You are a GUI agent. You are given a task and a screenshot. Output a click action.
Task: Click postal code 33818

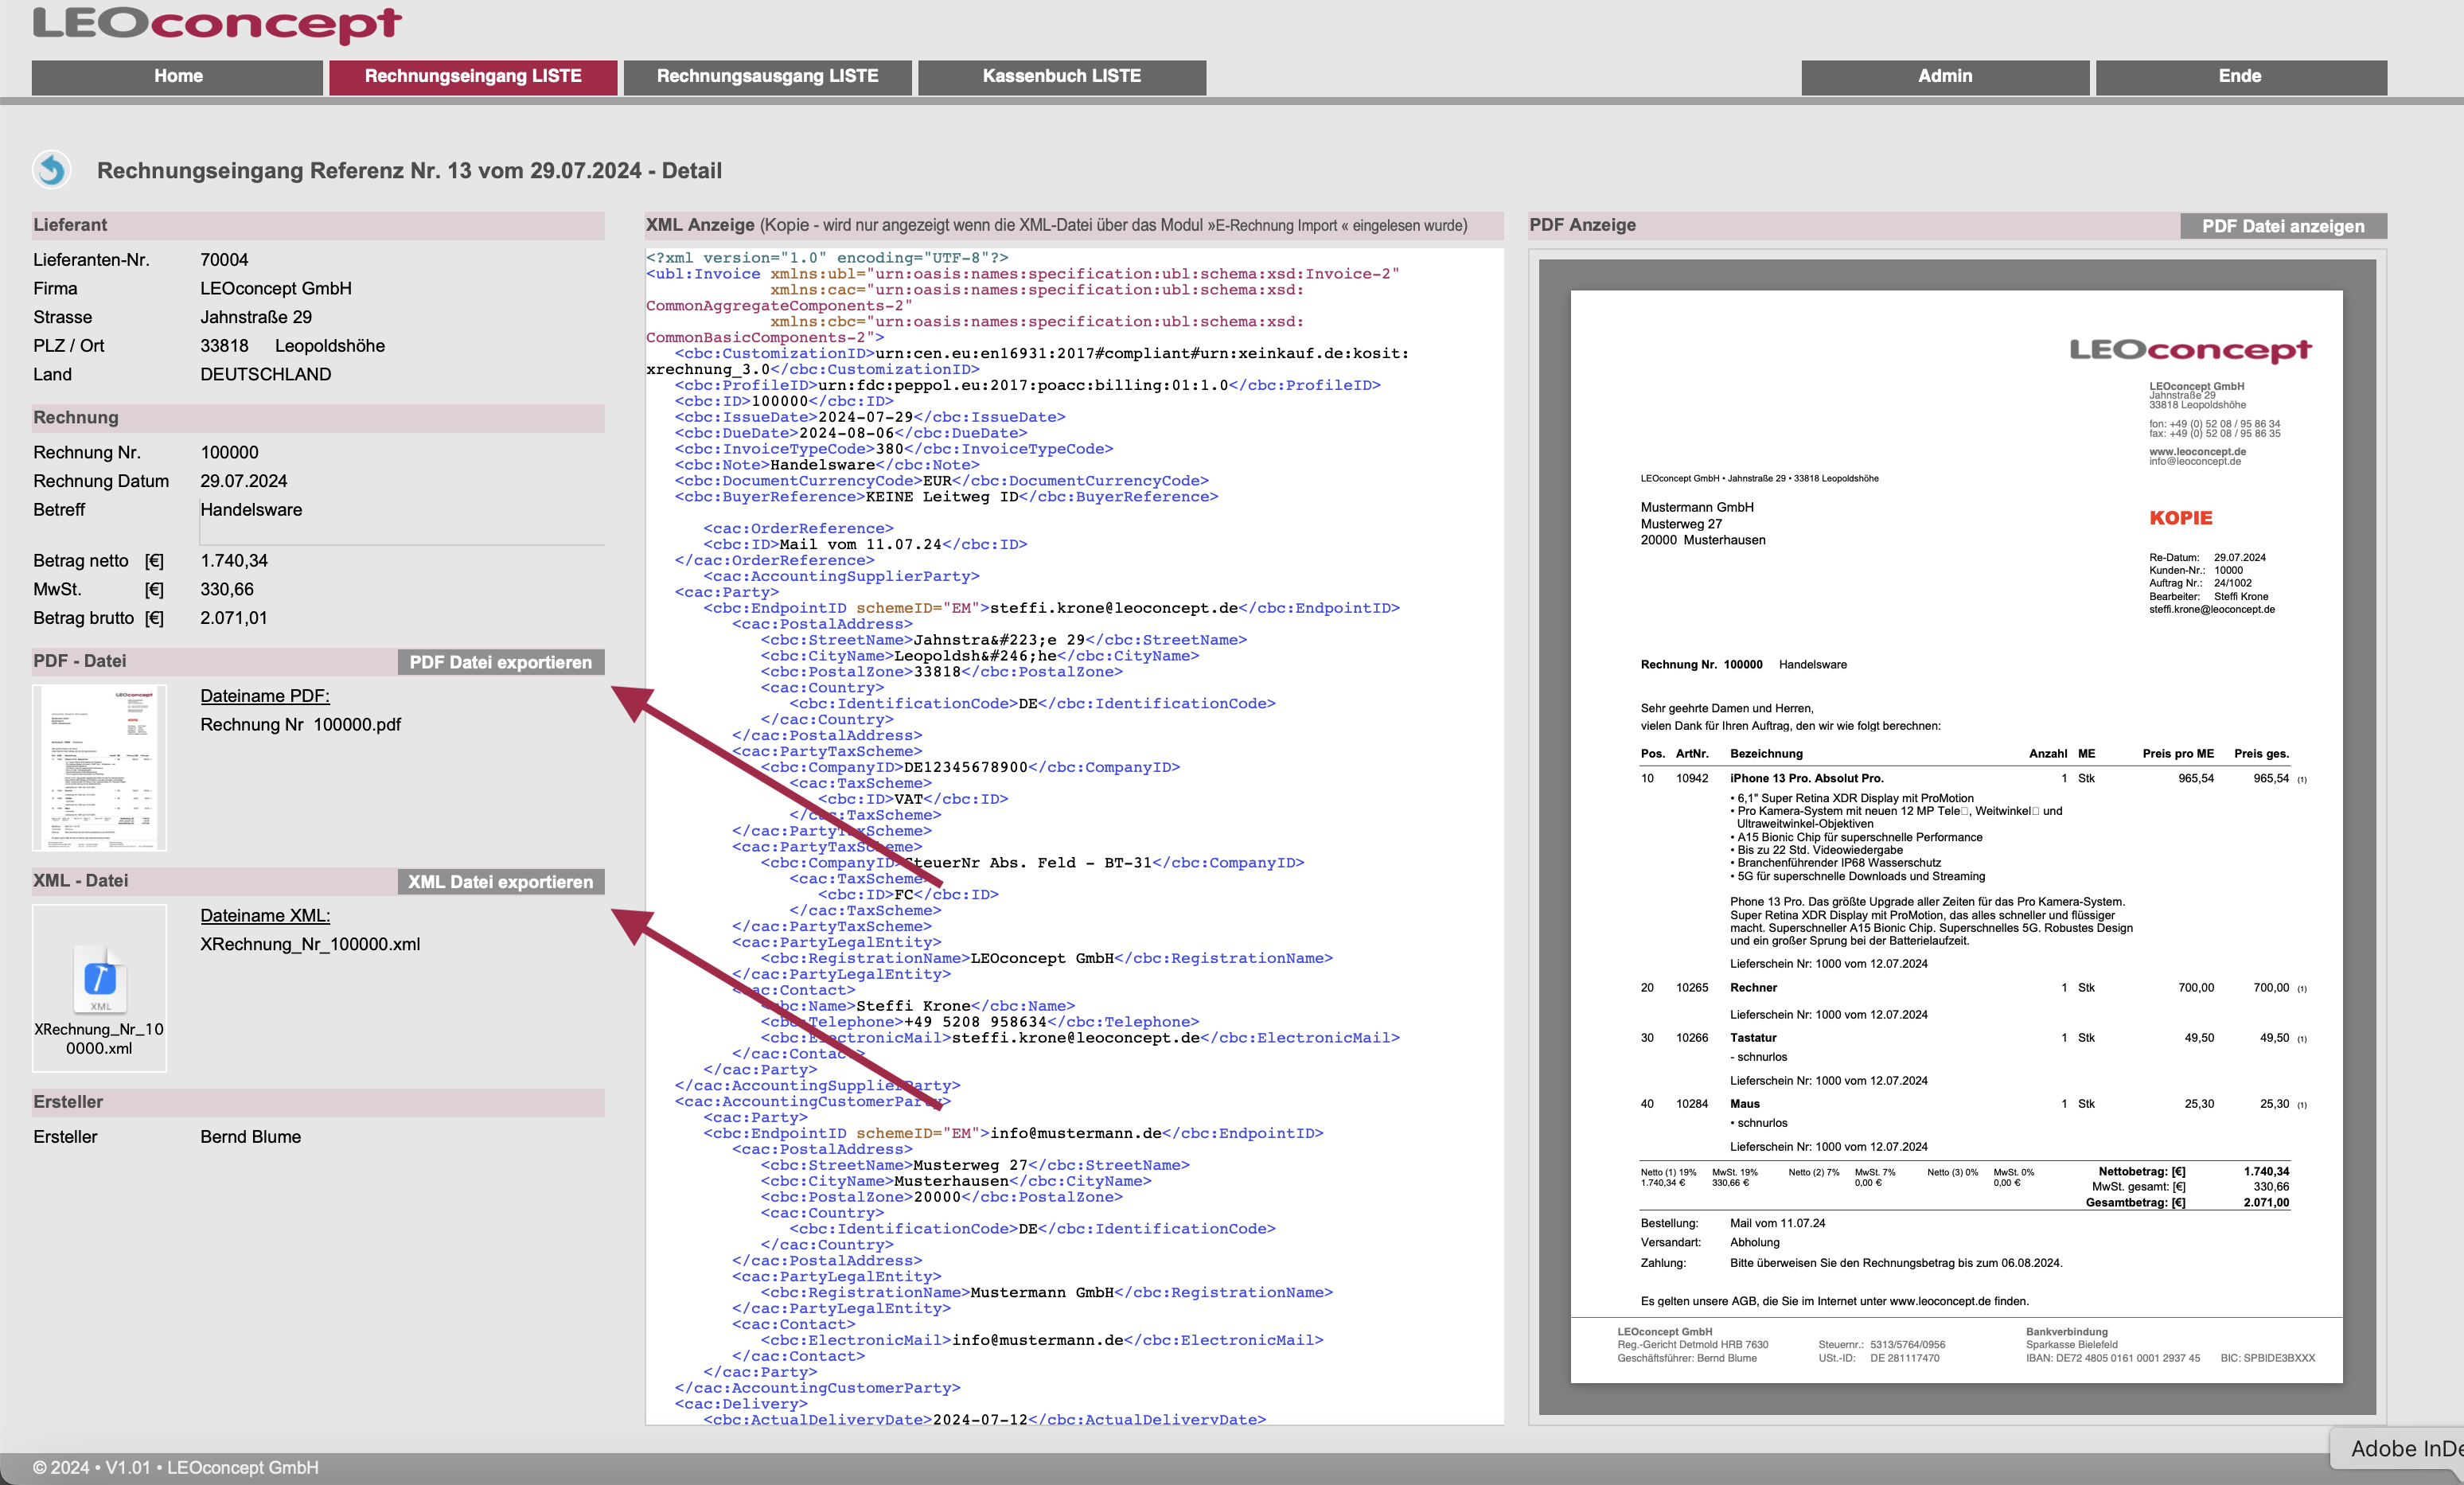coord(224,346)
